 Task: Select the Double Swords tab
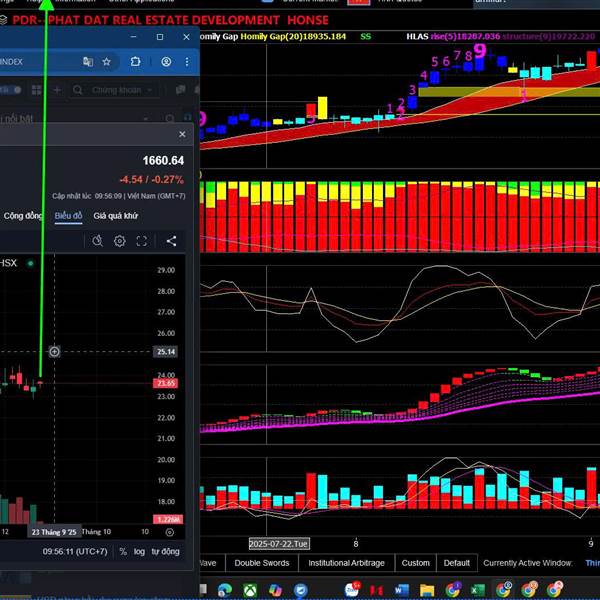(x=262, y=563)
